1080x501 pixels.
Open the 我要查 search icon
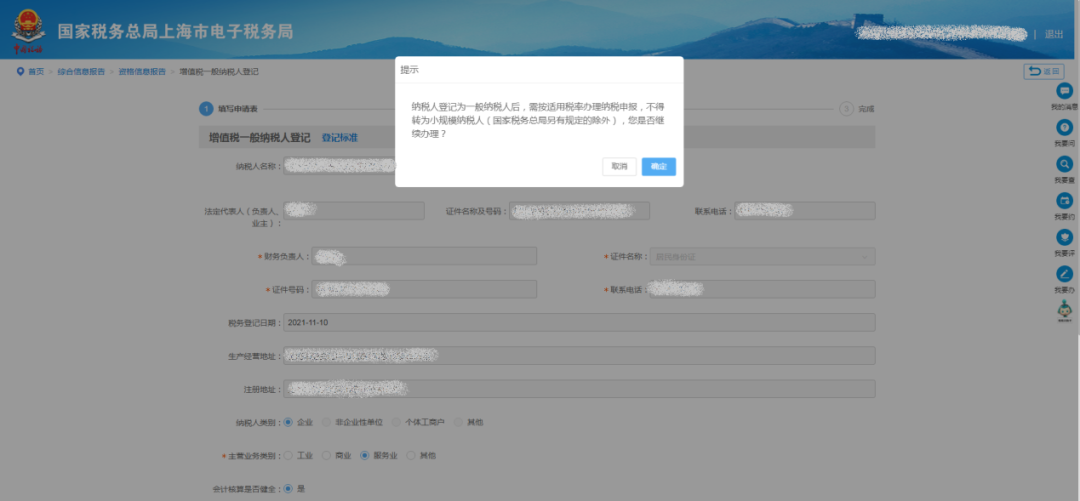(x=1064, y=164)
